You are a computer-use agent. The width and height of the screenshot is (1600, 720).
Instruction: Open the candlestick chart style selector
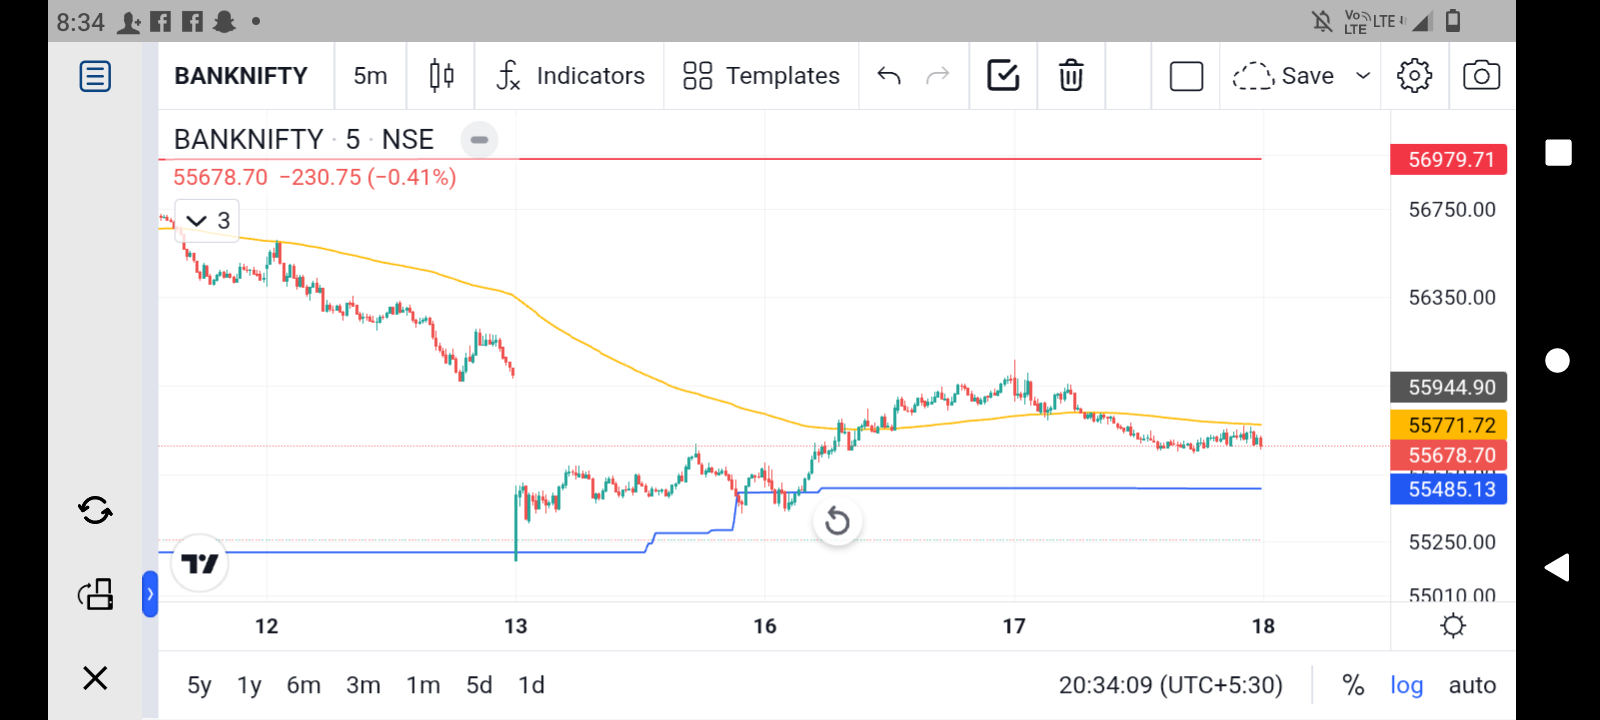(441, 76)
